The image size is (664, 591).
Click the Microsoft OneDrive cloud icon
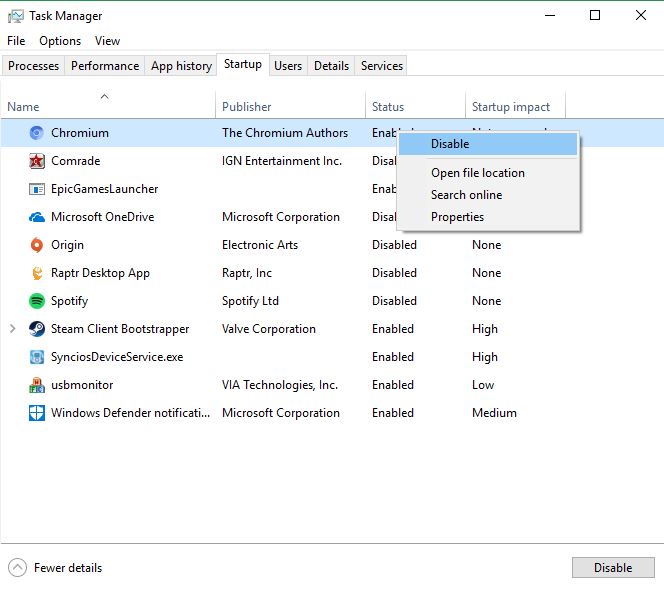pyautogui.click(x=37, y=217)
